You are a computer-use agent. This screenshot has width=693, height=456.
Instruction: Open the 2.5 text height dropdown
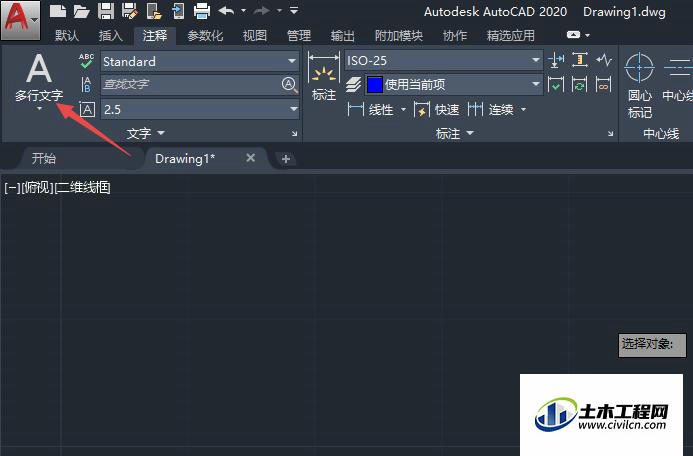(200, 109)
